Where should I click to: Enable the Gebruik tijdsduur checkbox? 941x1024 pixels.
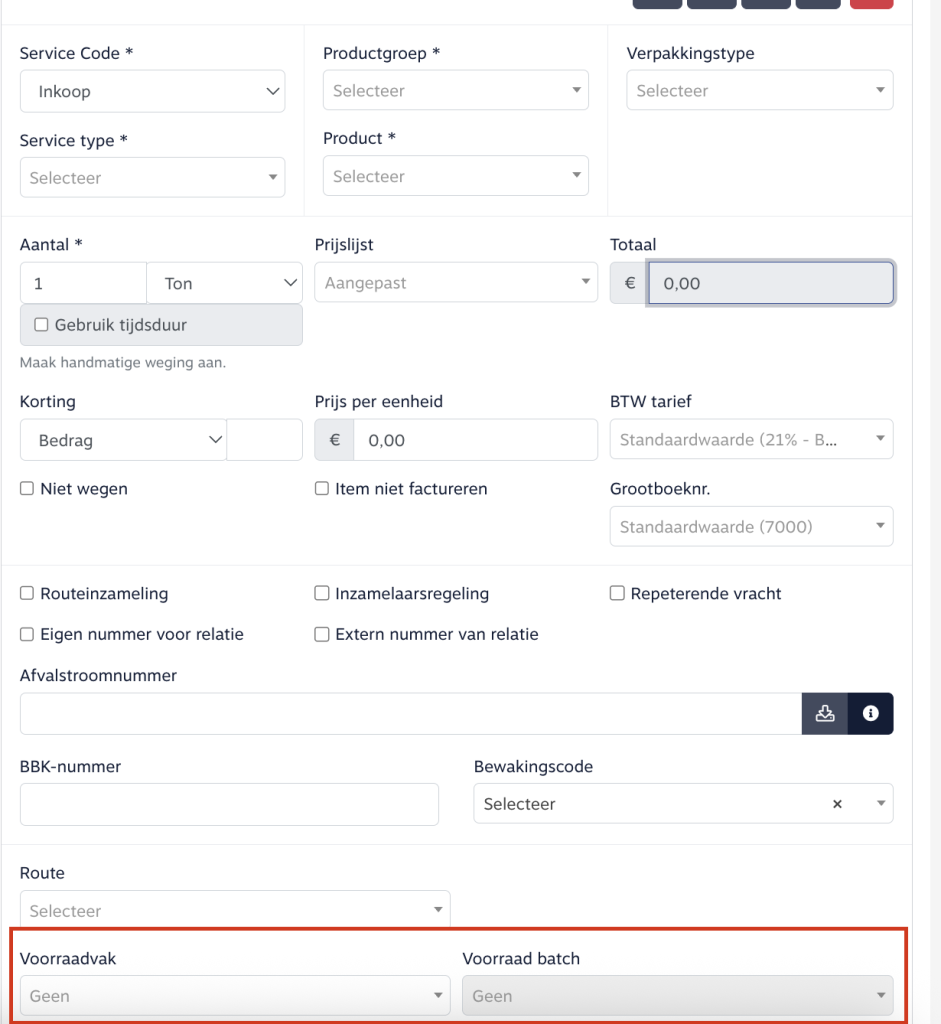tap(42, 325)
